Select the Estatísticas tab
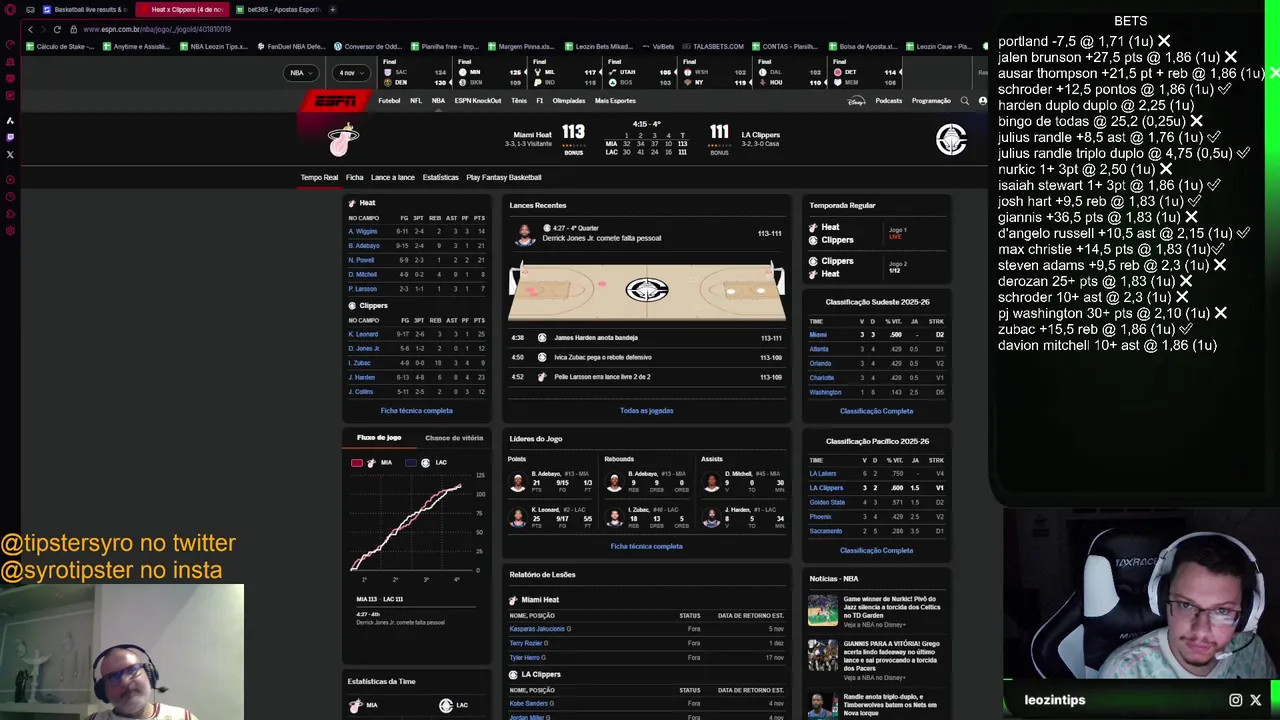Viewport: 1280px width, 720px height. click(440, 177)
